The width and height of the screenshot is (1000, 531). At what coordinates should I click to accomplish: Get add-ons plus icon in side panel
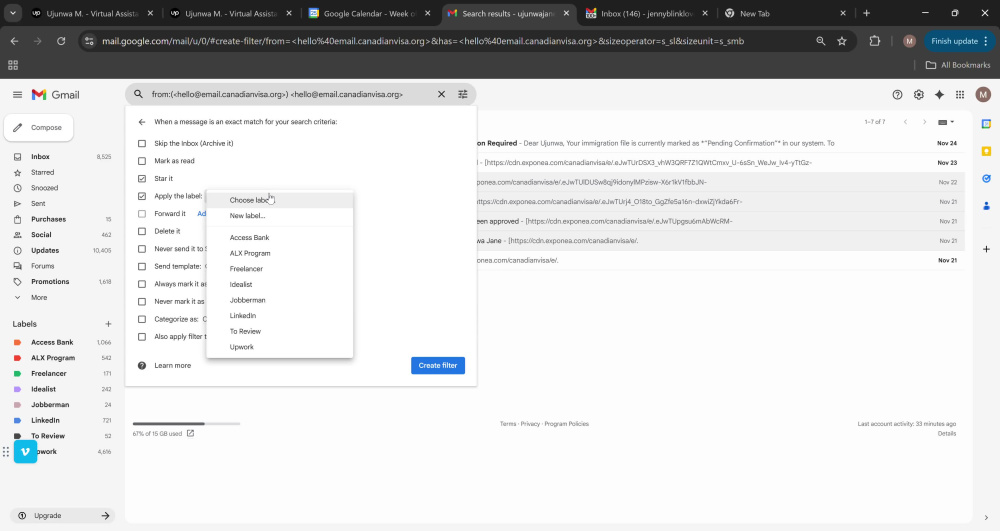(x=986, y=249)
